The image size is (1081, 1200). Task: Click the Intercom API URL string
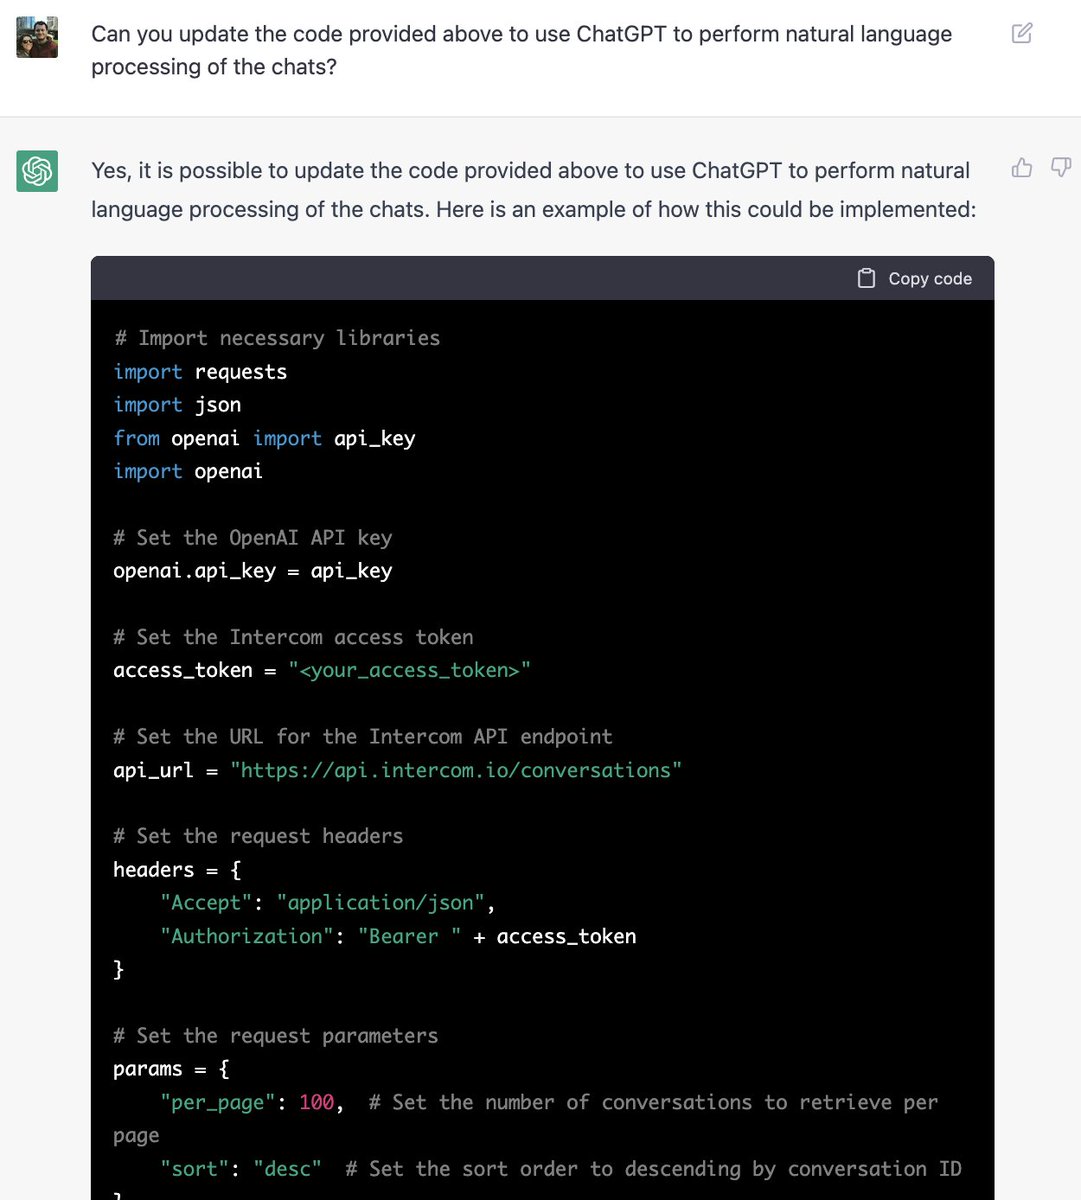tap(456, 770)
